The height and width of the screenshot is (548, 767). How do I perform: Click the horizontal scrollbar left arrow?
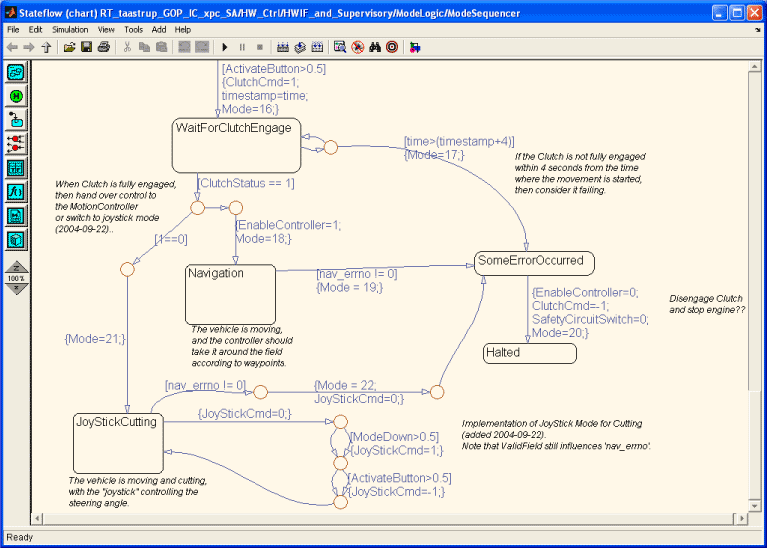coord(37,518)
